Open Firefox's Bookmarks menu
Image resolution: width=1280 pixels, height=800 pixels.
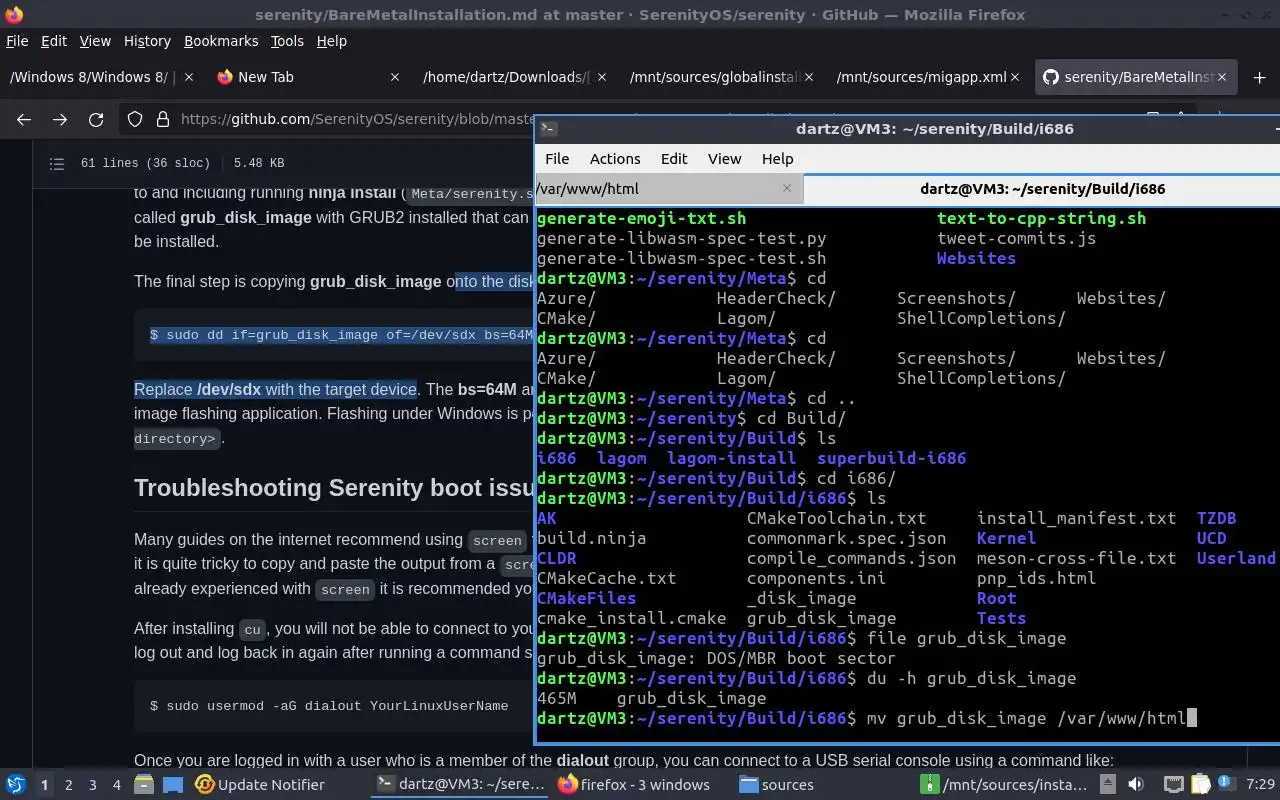coord(221,41)
